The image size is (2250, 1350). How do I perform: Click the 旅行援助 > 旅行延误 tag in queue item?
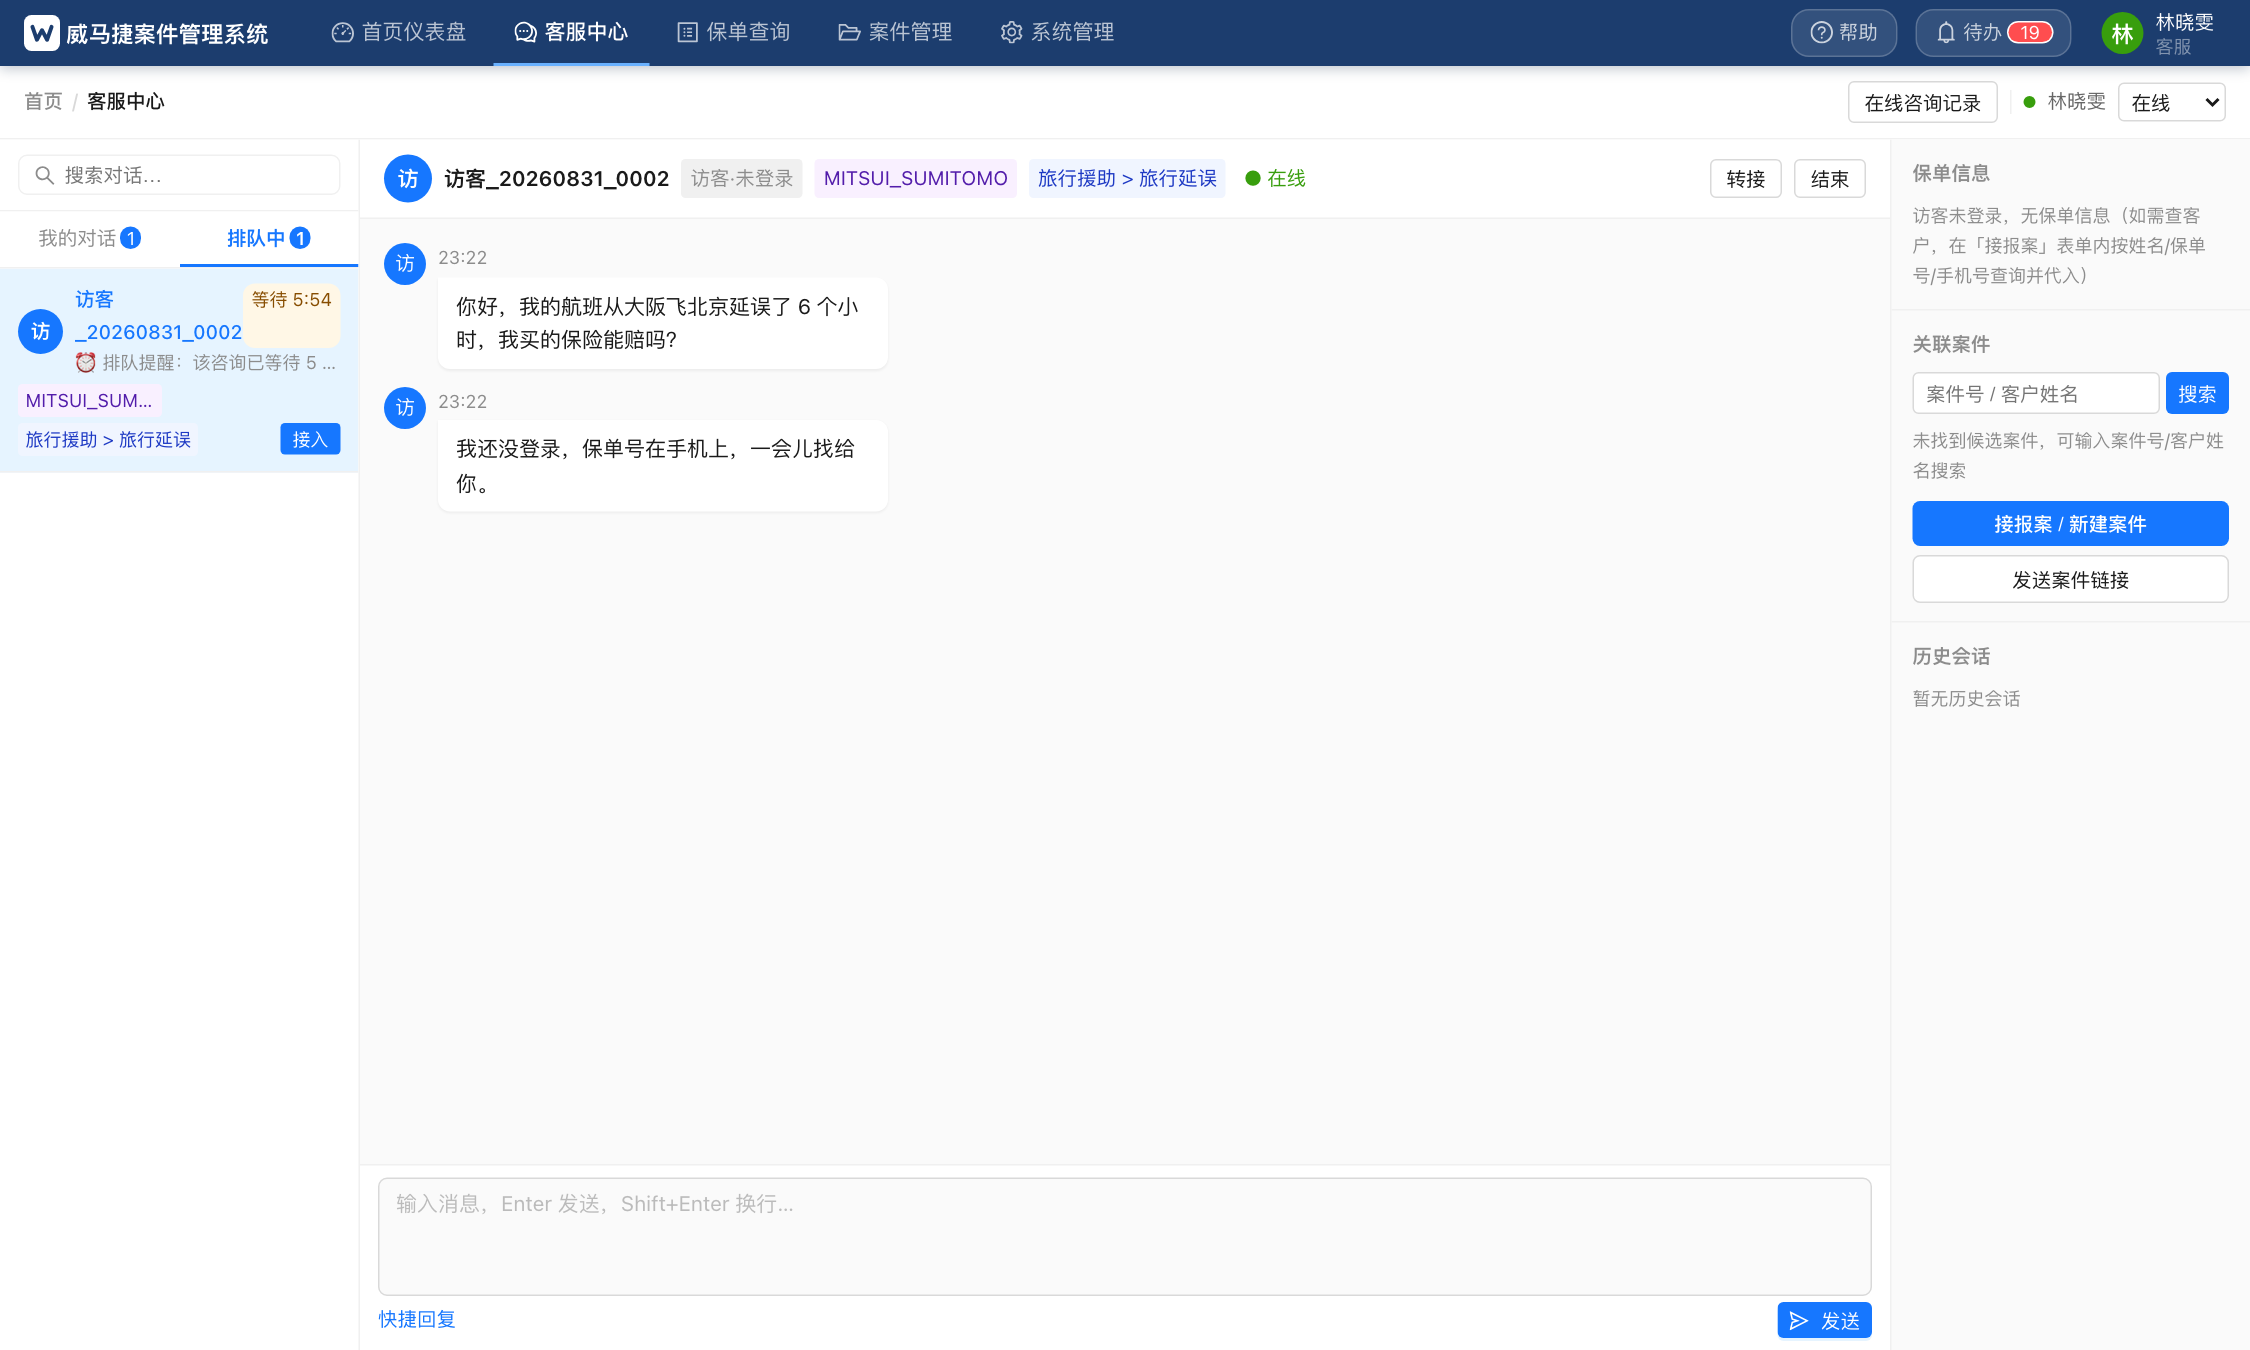coord(108,440)
